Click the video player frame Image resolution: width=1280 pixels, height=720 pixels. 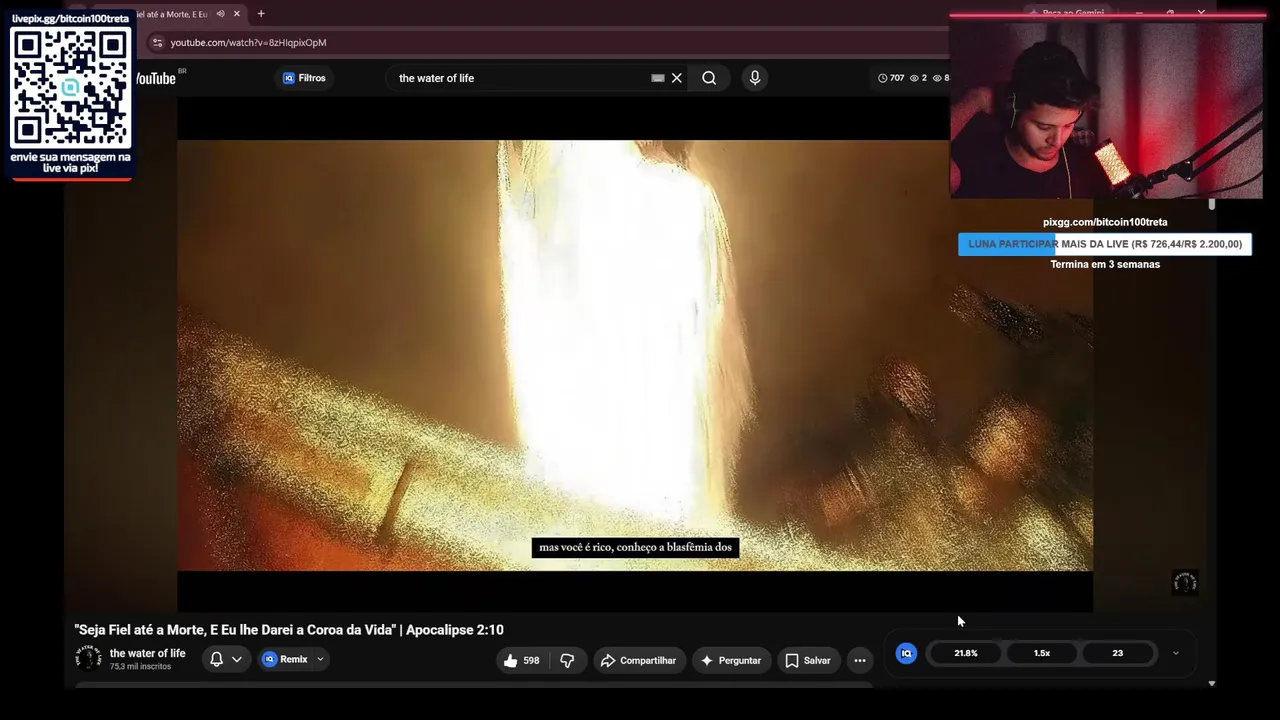click(x=635, y=355)
